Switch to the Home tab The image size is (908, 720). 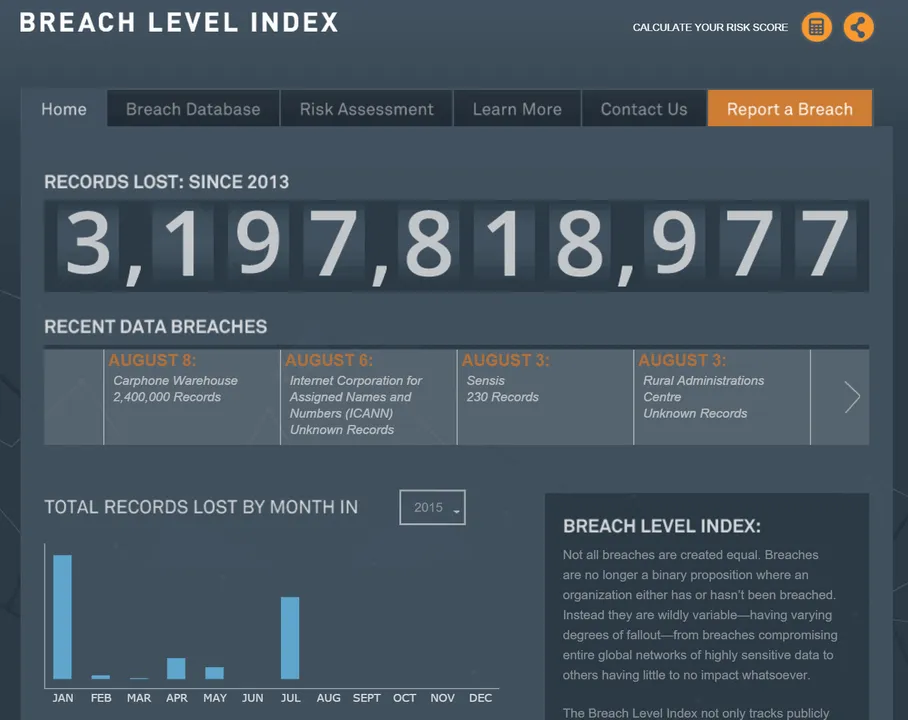64,109
